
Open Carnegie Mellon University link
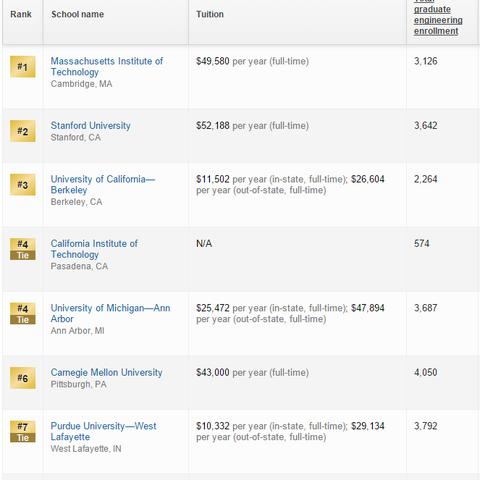coord(107,372)
